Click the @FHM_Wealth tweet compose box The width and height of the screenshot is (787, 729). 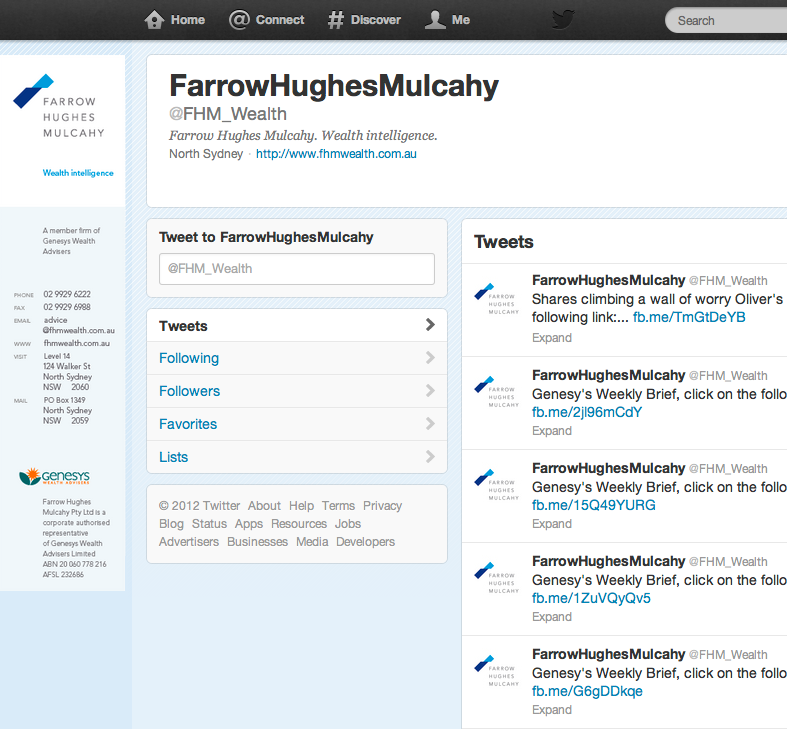point(297,269)
